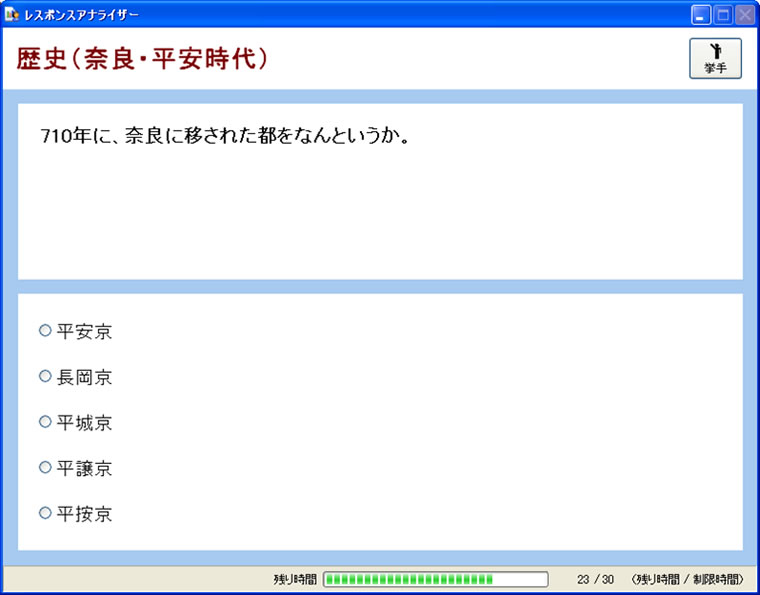Image resolution: width=760 pixels, height=595 pixels.
Task: Click the question text 710年に、奈良に移された都をなんというか。
Action: (x=226, y=137)
